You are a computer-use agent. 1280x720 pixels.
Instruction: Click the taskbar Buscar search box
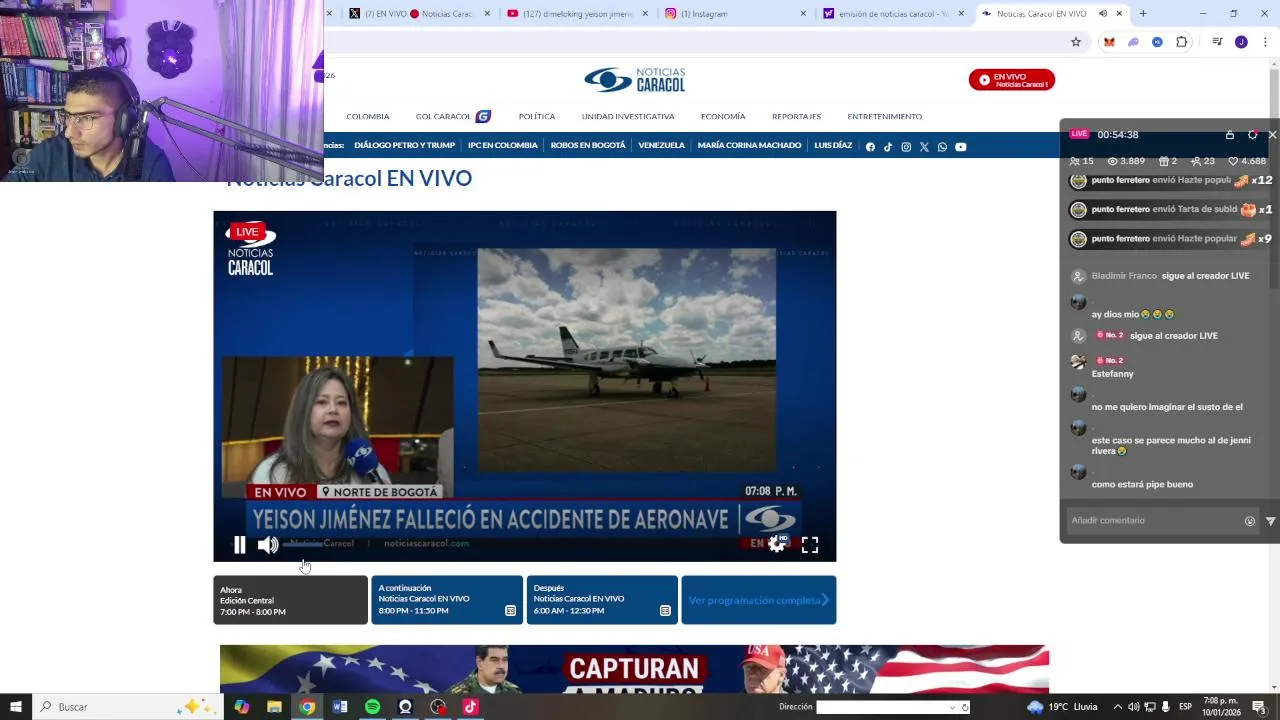128,707
